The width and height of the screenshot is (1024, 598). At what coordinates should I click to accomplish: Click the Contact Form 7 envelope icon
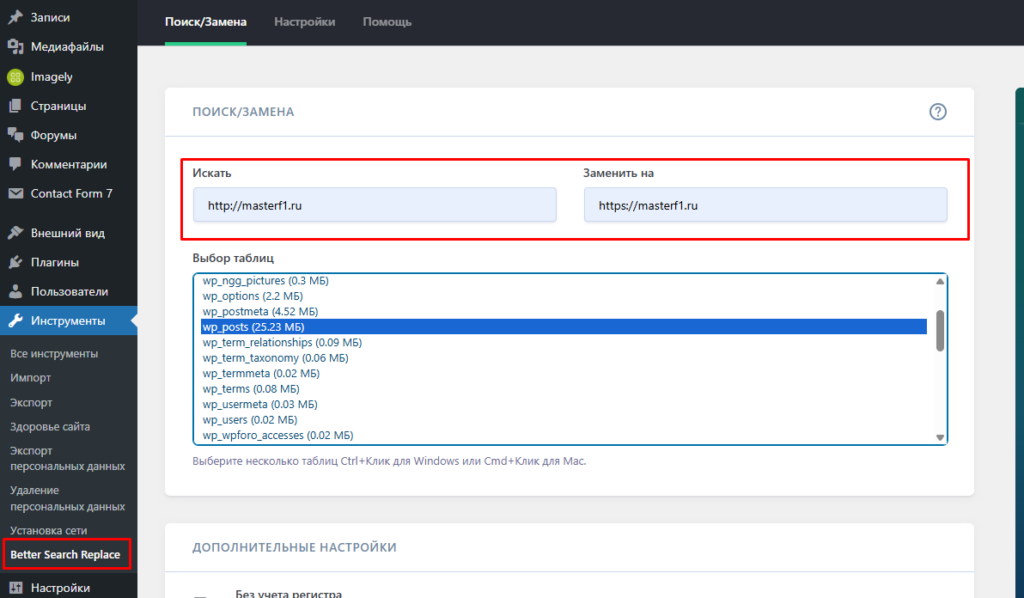coord(15,193)
